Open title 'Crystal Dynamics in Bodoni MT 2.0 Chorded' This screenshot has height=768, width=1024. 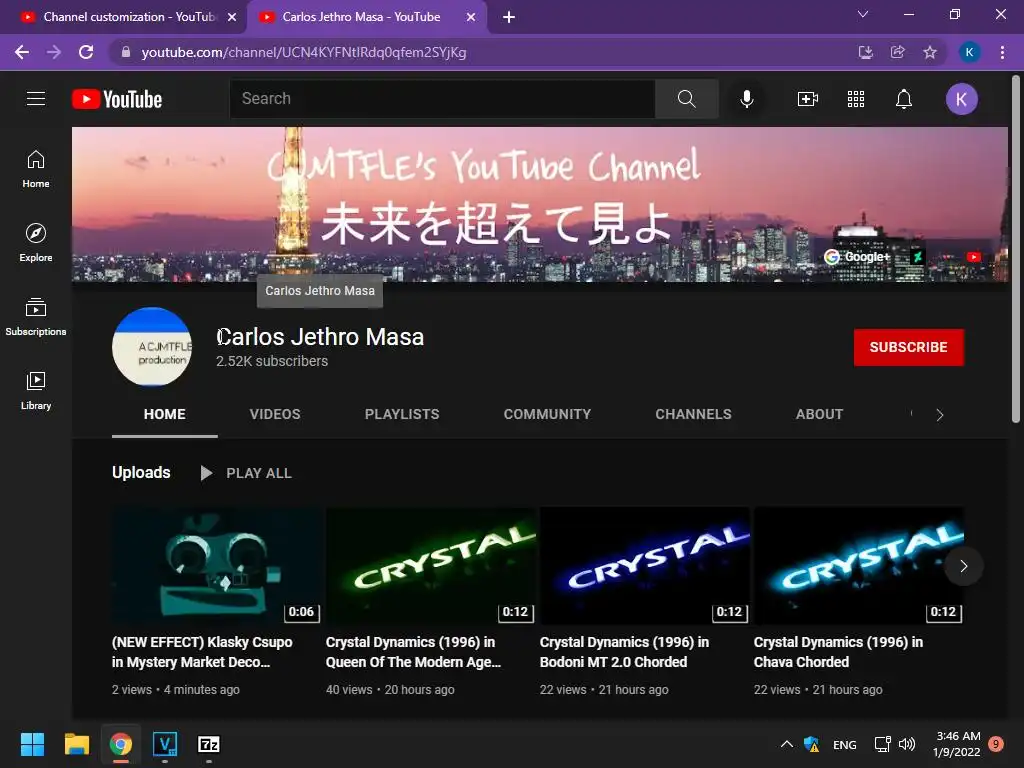tap(624, 652)
